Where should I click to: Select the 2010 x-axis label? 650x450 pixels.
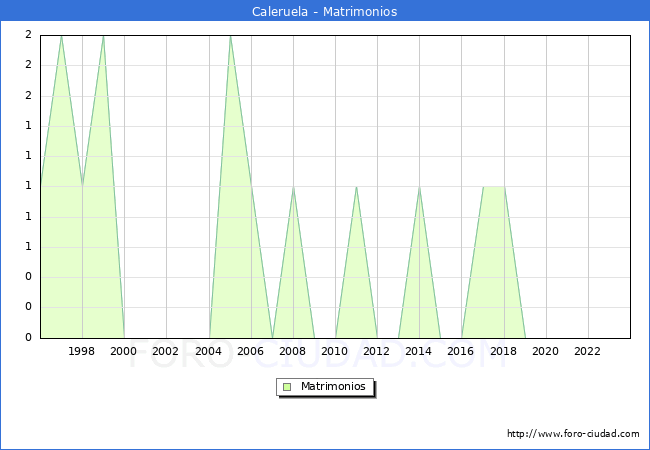(335, 351)
